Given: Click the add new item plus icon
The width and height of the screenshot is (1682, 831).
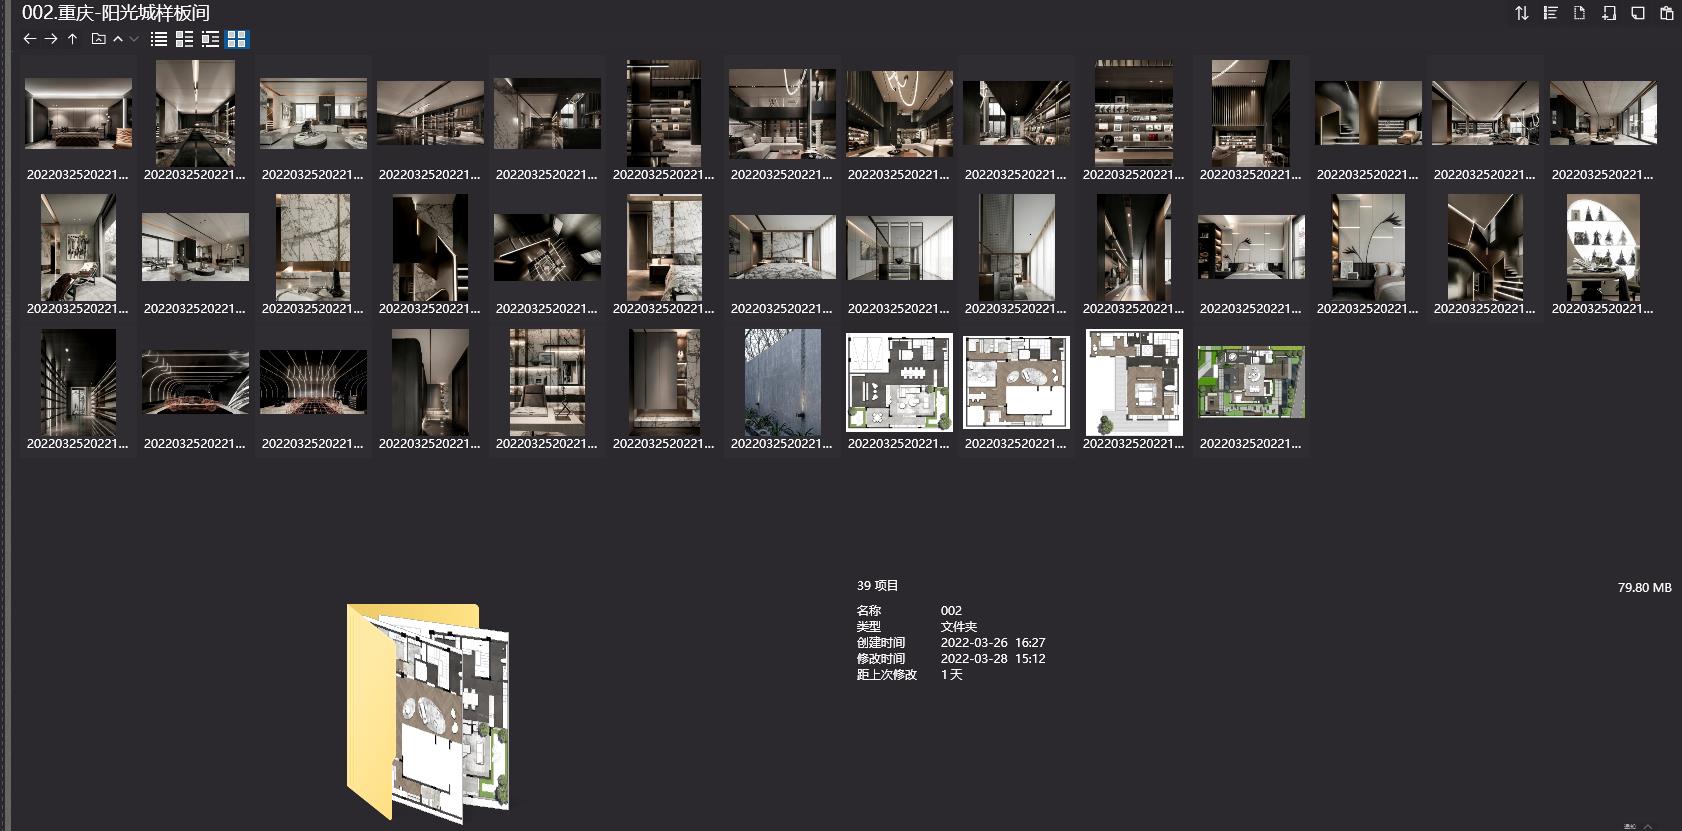Looking at the screenshot, I should pyautogui.click(x=1609, y=13).
